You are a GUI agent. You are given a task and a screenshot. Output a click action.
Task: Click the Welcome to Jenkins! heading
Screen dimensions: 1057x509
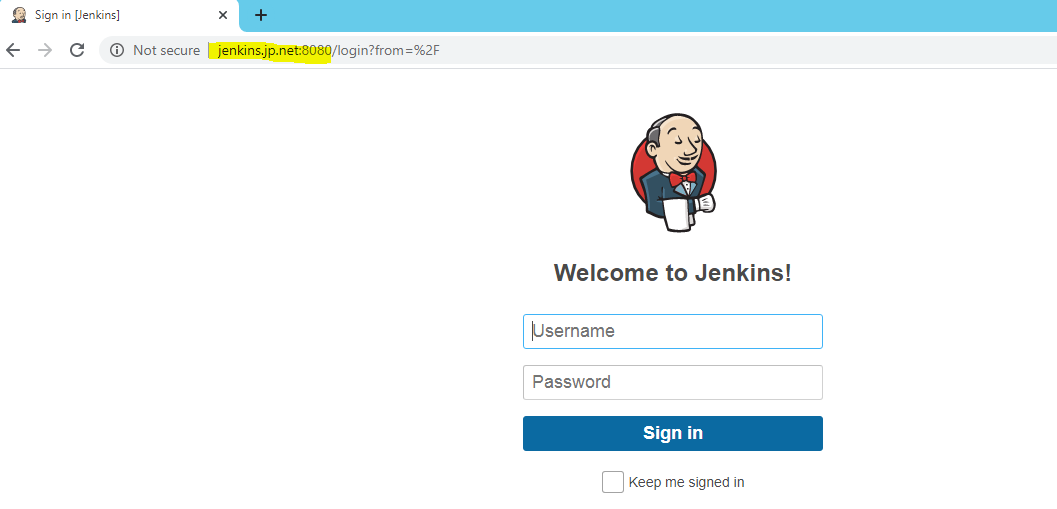click(x=673, y=273)
